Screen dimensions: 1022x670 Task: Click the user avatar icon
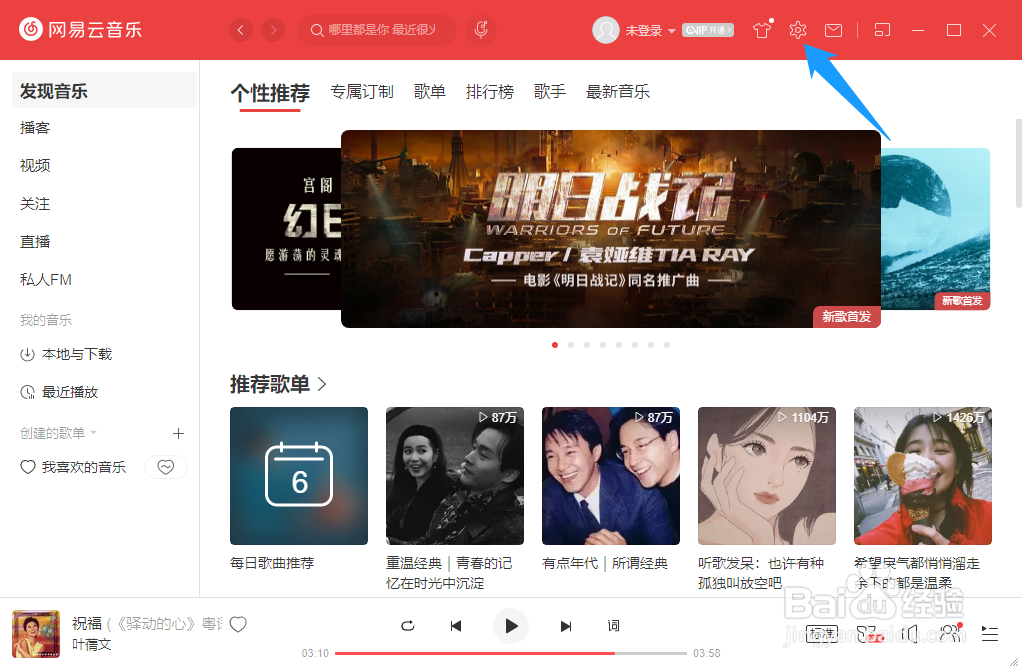[x=606, y=30]
